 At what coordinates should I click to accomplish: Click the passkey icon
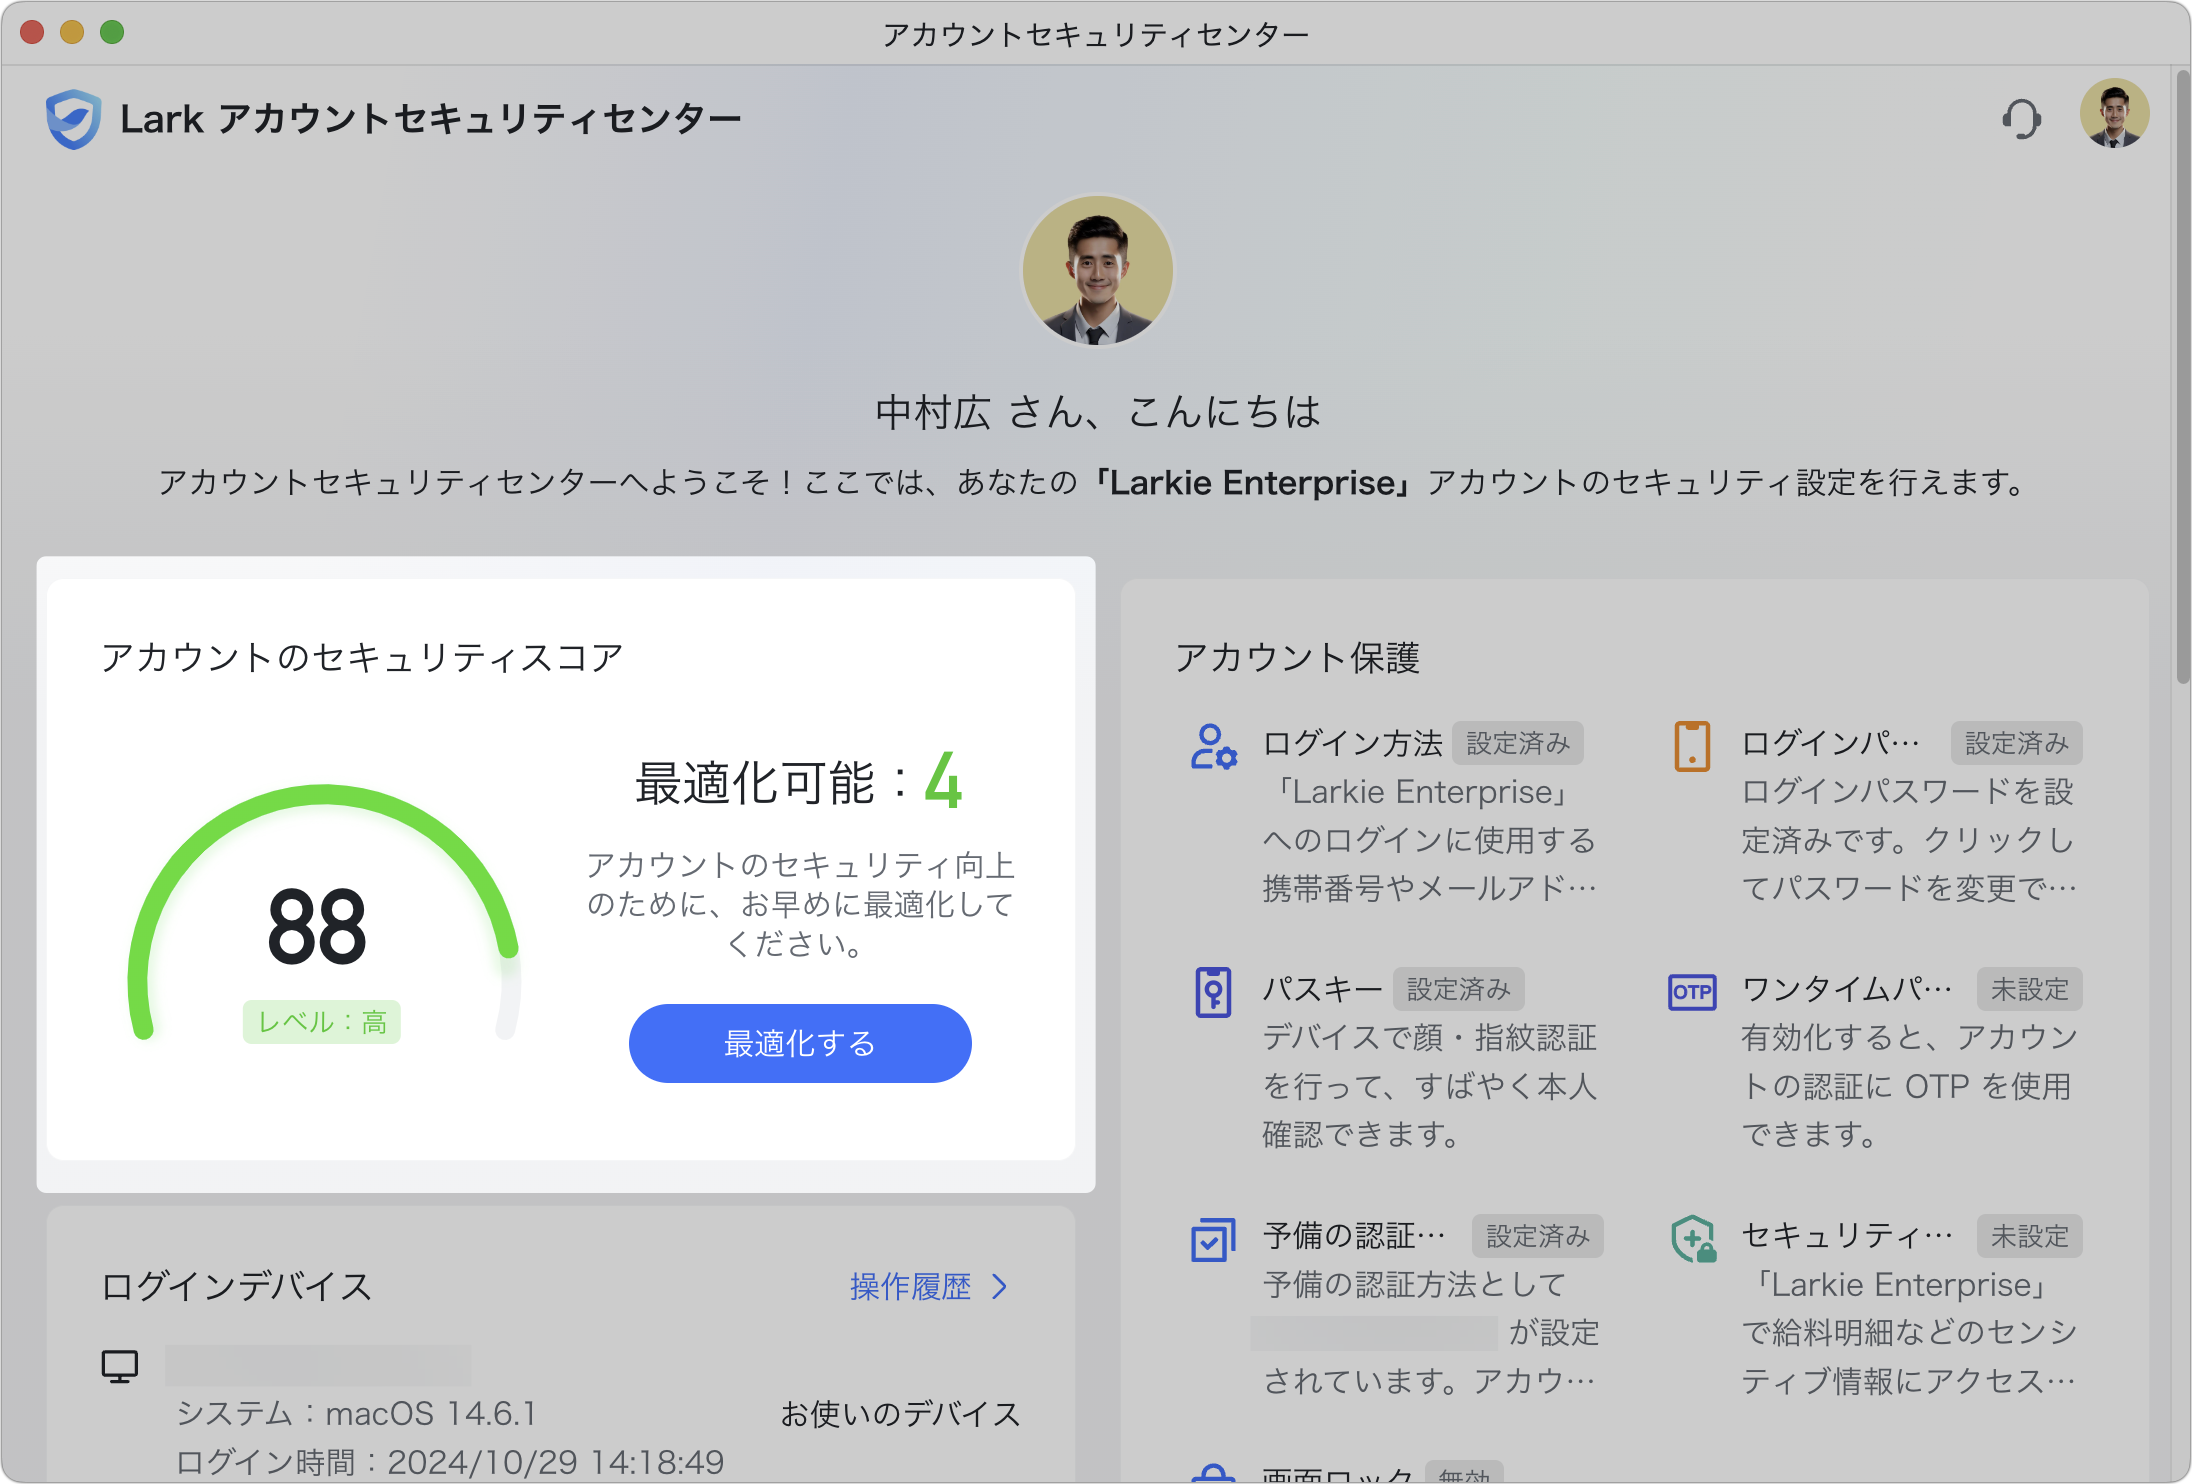tap(1213, 992)
